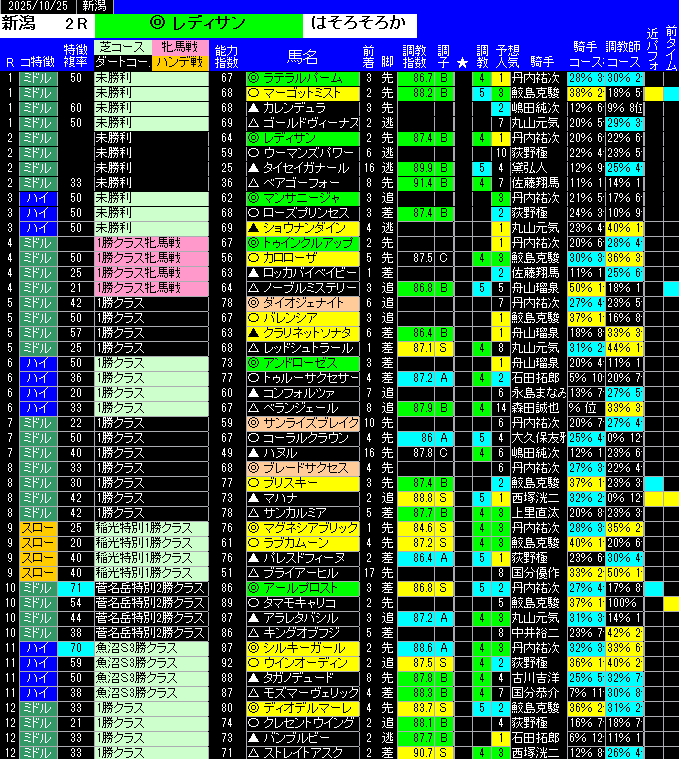Click the ▲ mark beside カレンデュラ

click(x=254, y=107)
